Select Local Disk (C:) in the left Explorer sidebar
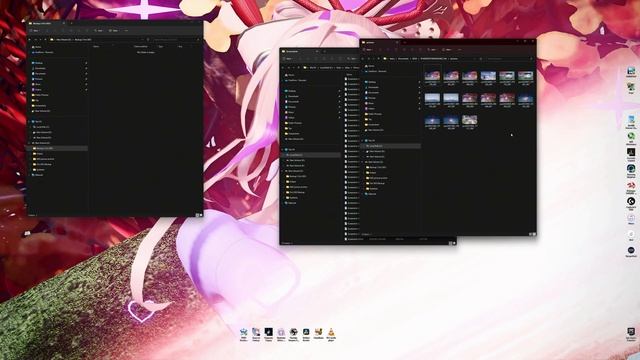The width and height of the screenshot is (640, 360). coord(42,127)
